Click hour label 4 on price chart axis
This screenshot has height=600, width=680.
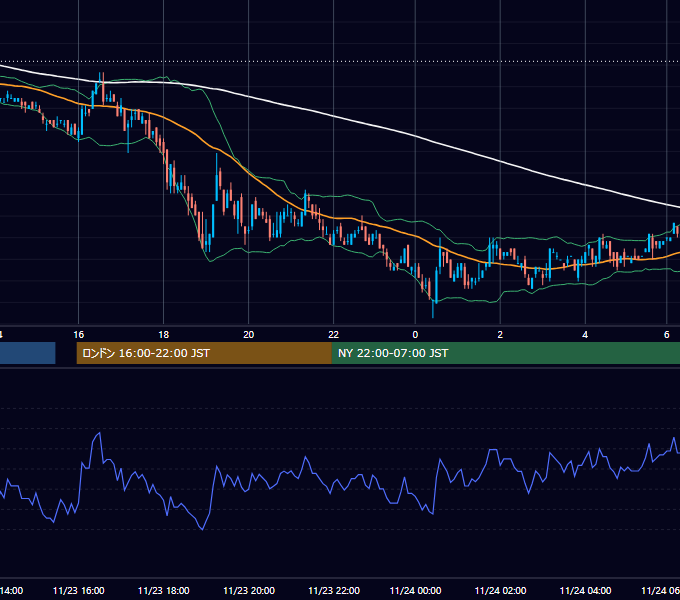[585, 335]
